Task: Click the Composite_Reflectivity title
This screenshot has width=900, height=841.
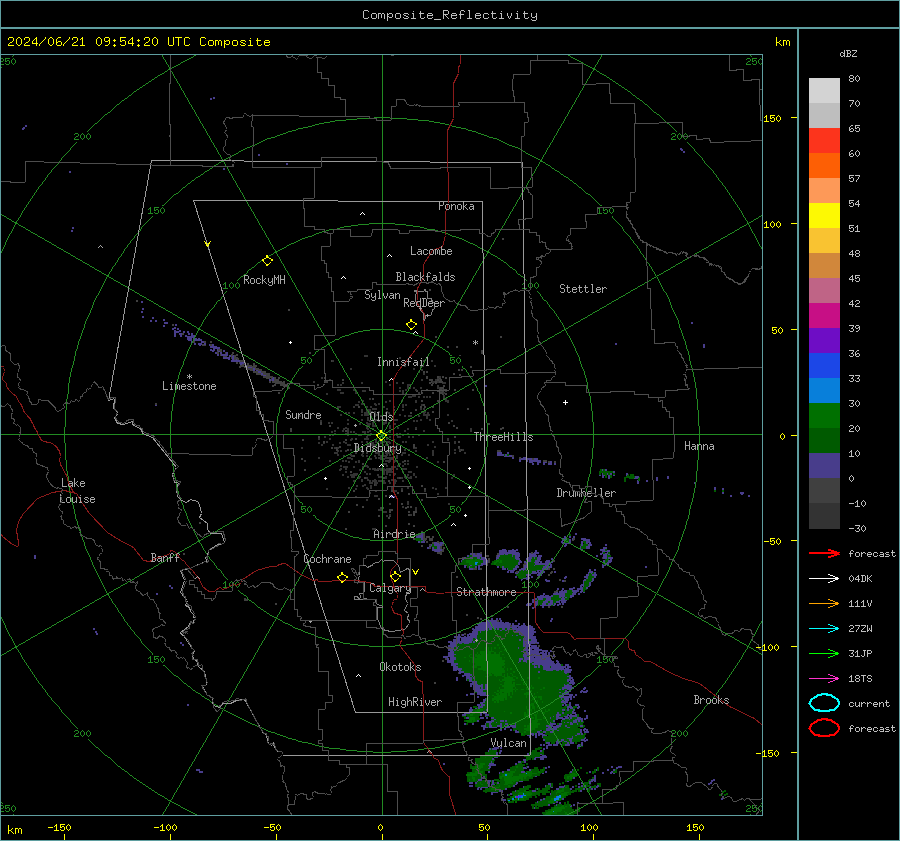Action: [450, 15]
